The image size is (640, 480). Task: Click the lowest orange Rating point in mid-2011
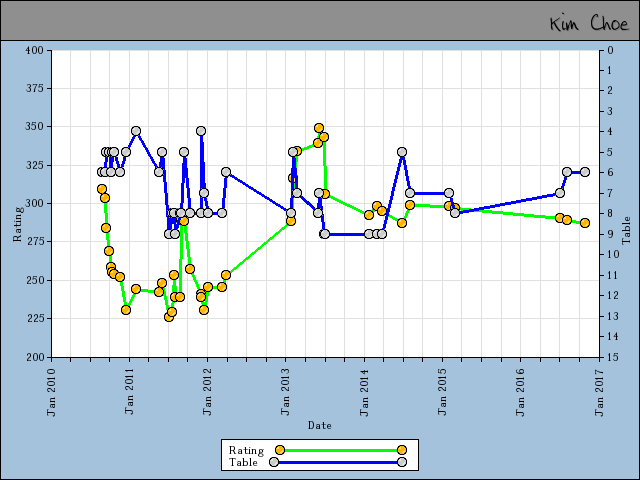coord(169,317)
